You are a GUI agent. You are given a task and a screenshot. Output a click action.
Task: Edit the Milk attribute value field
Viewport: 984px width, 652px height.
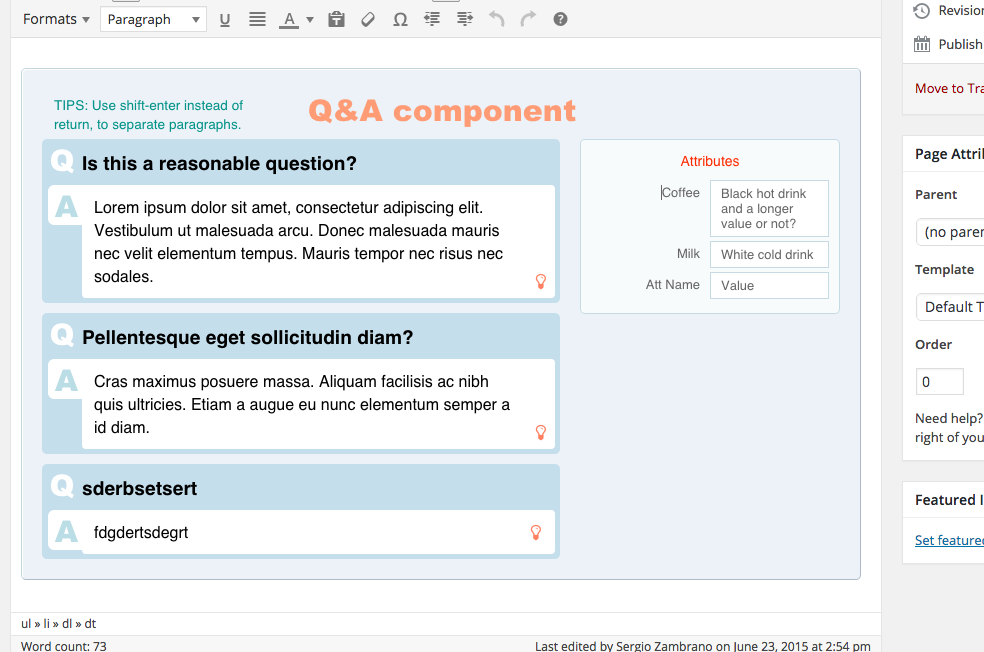point(769,254)
